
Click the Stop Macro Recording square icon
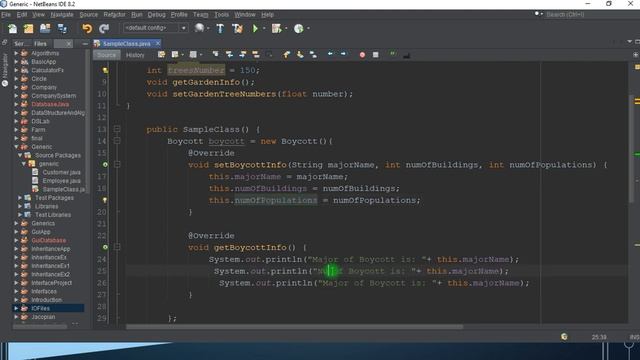pos(376,55)
